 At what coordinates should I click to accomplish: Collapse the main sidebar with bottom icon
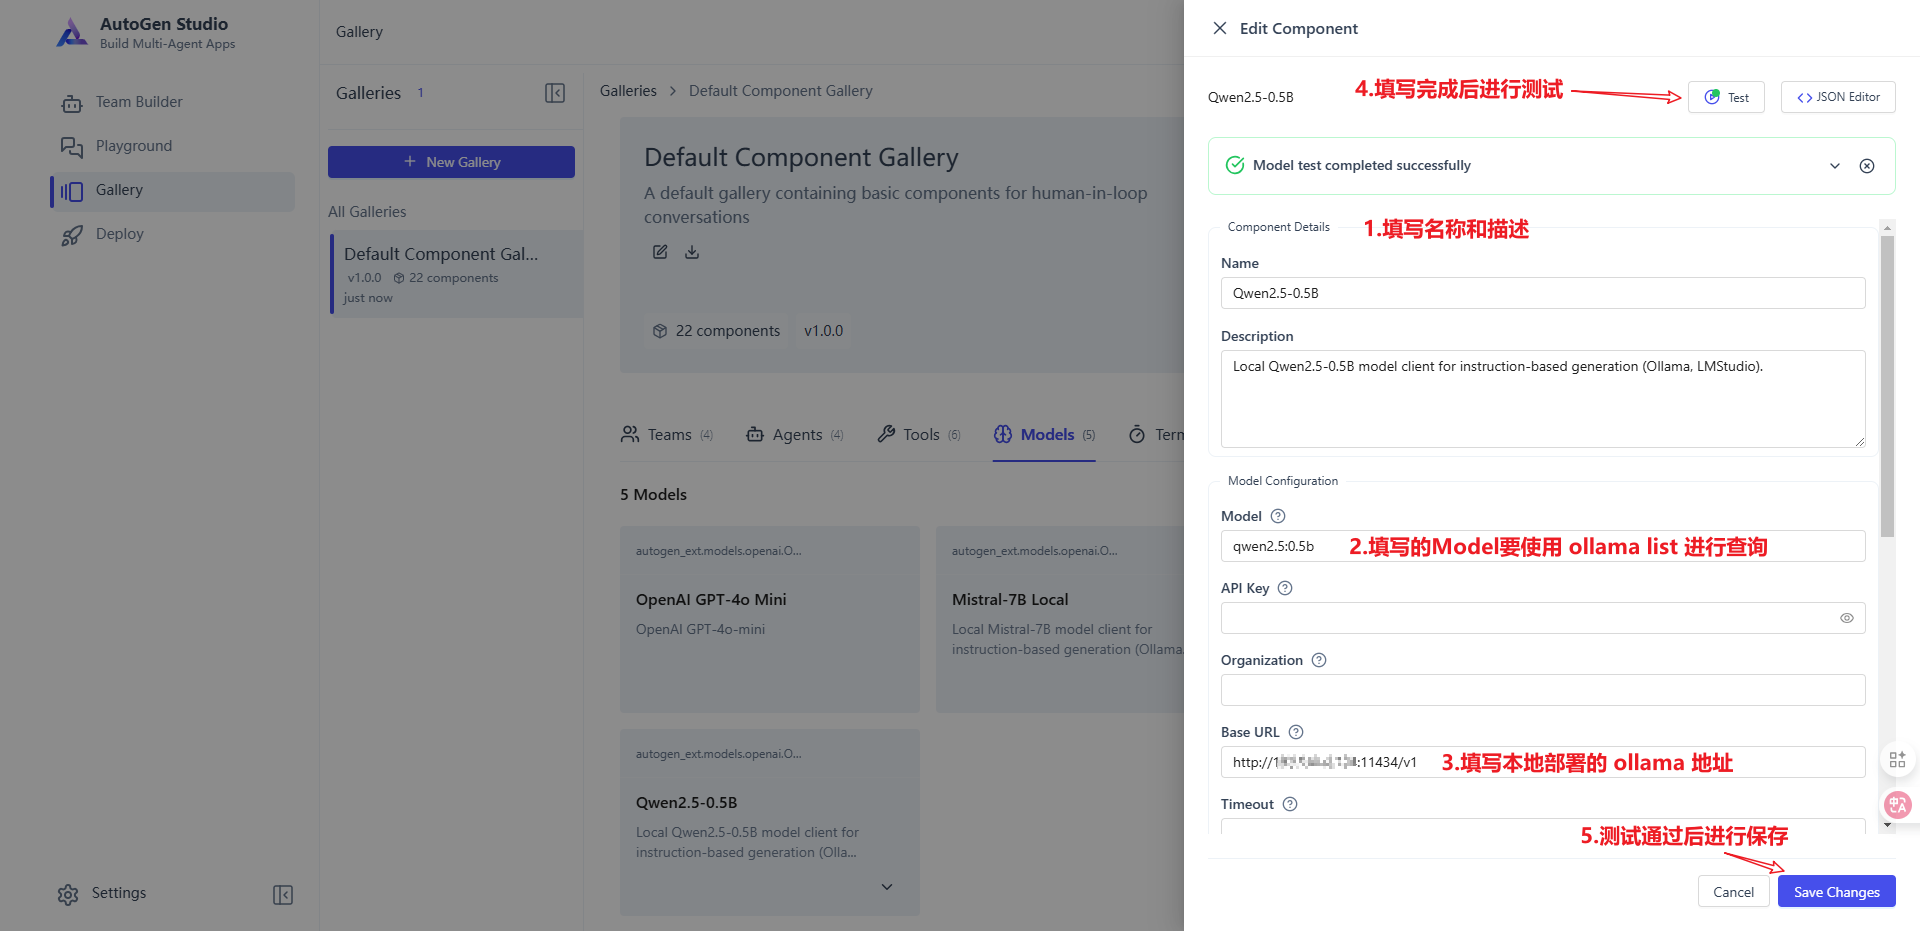tap(283, 894)
